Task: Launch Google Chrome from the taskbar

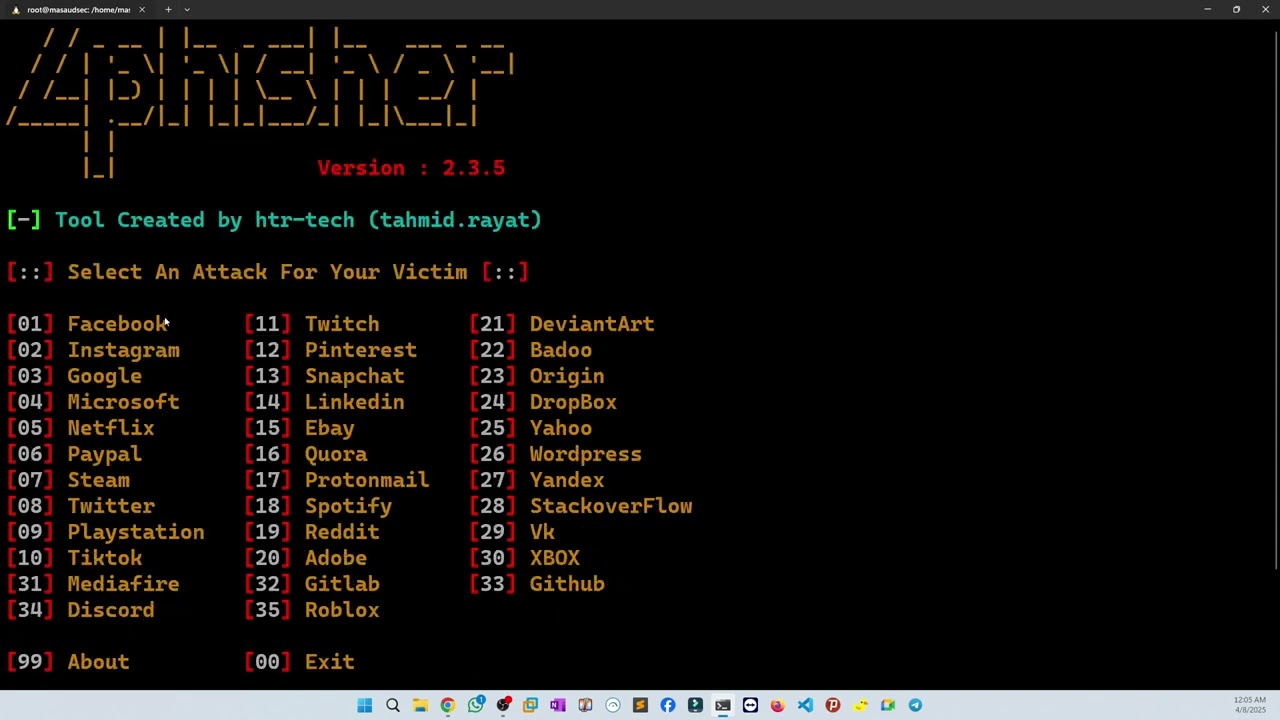Action: (x=448, y=705)
